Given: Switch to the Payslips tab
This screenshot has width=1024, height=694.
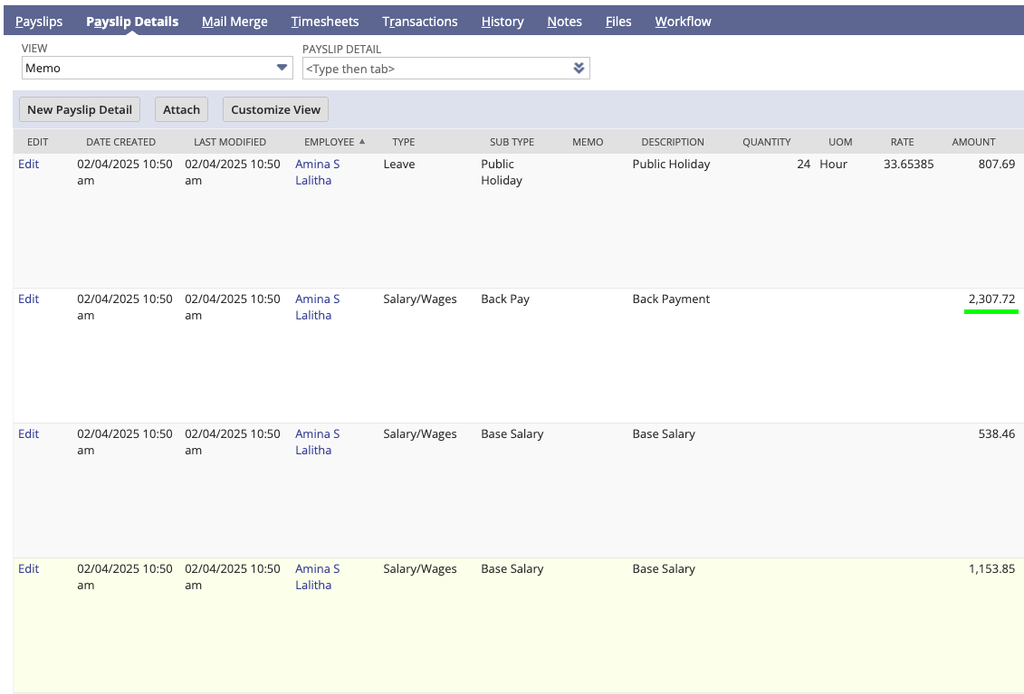Looking at the screenshot, I should point(39,22).
